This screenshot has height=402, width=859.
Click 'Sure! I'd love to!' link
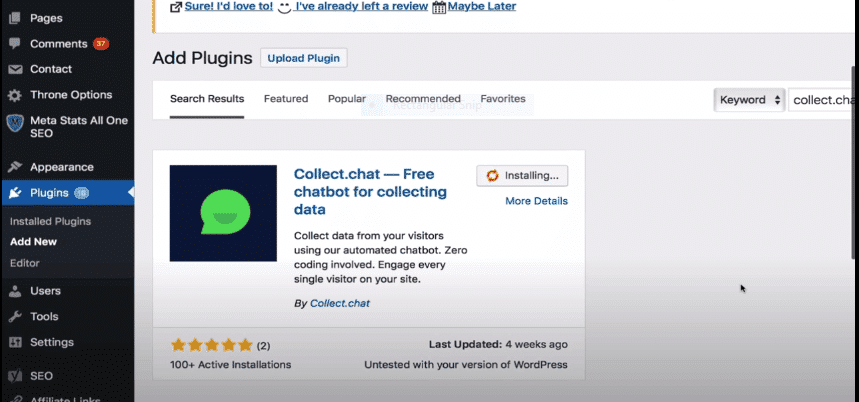(228, 7)
